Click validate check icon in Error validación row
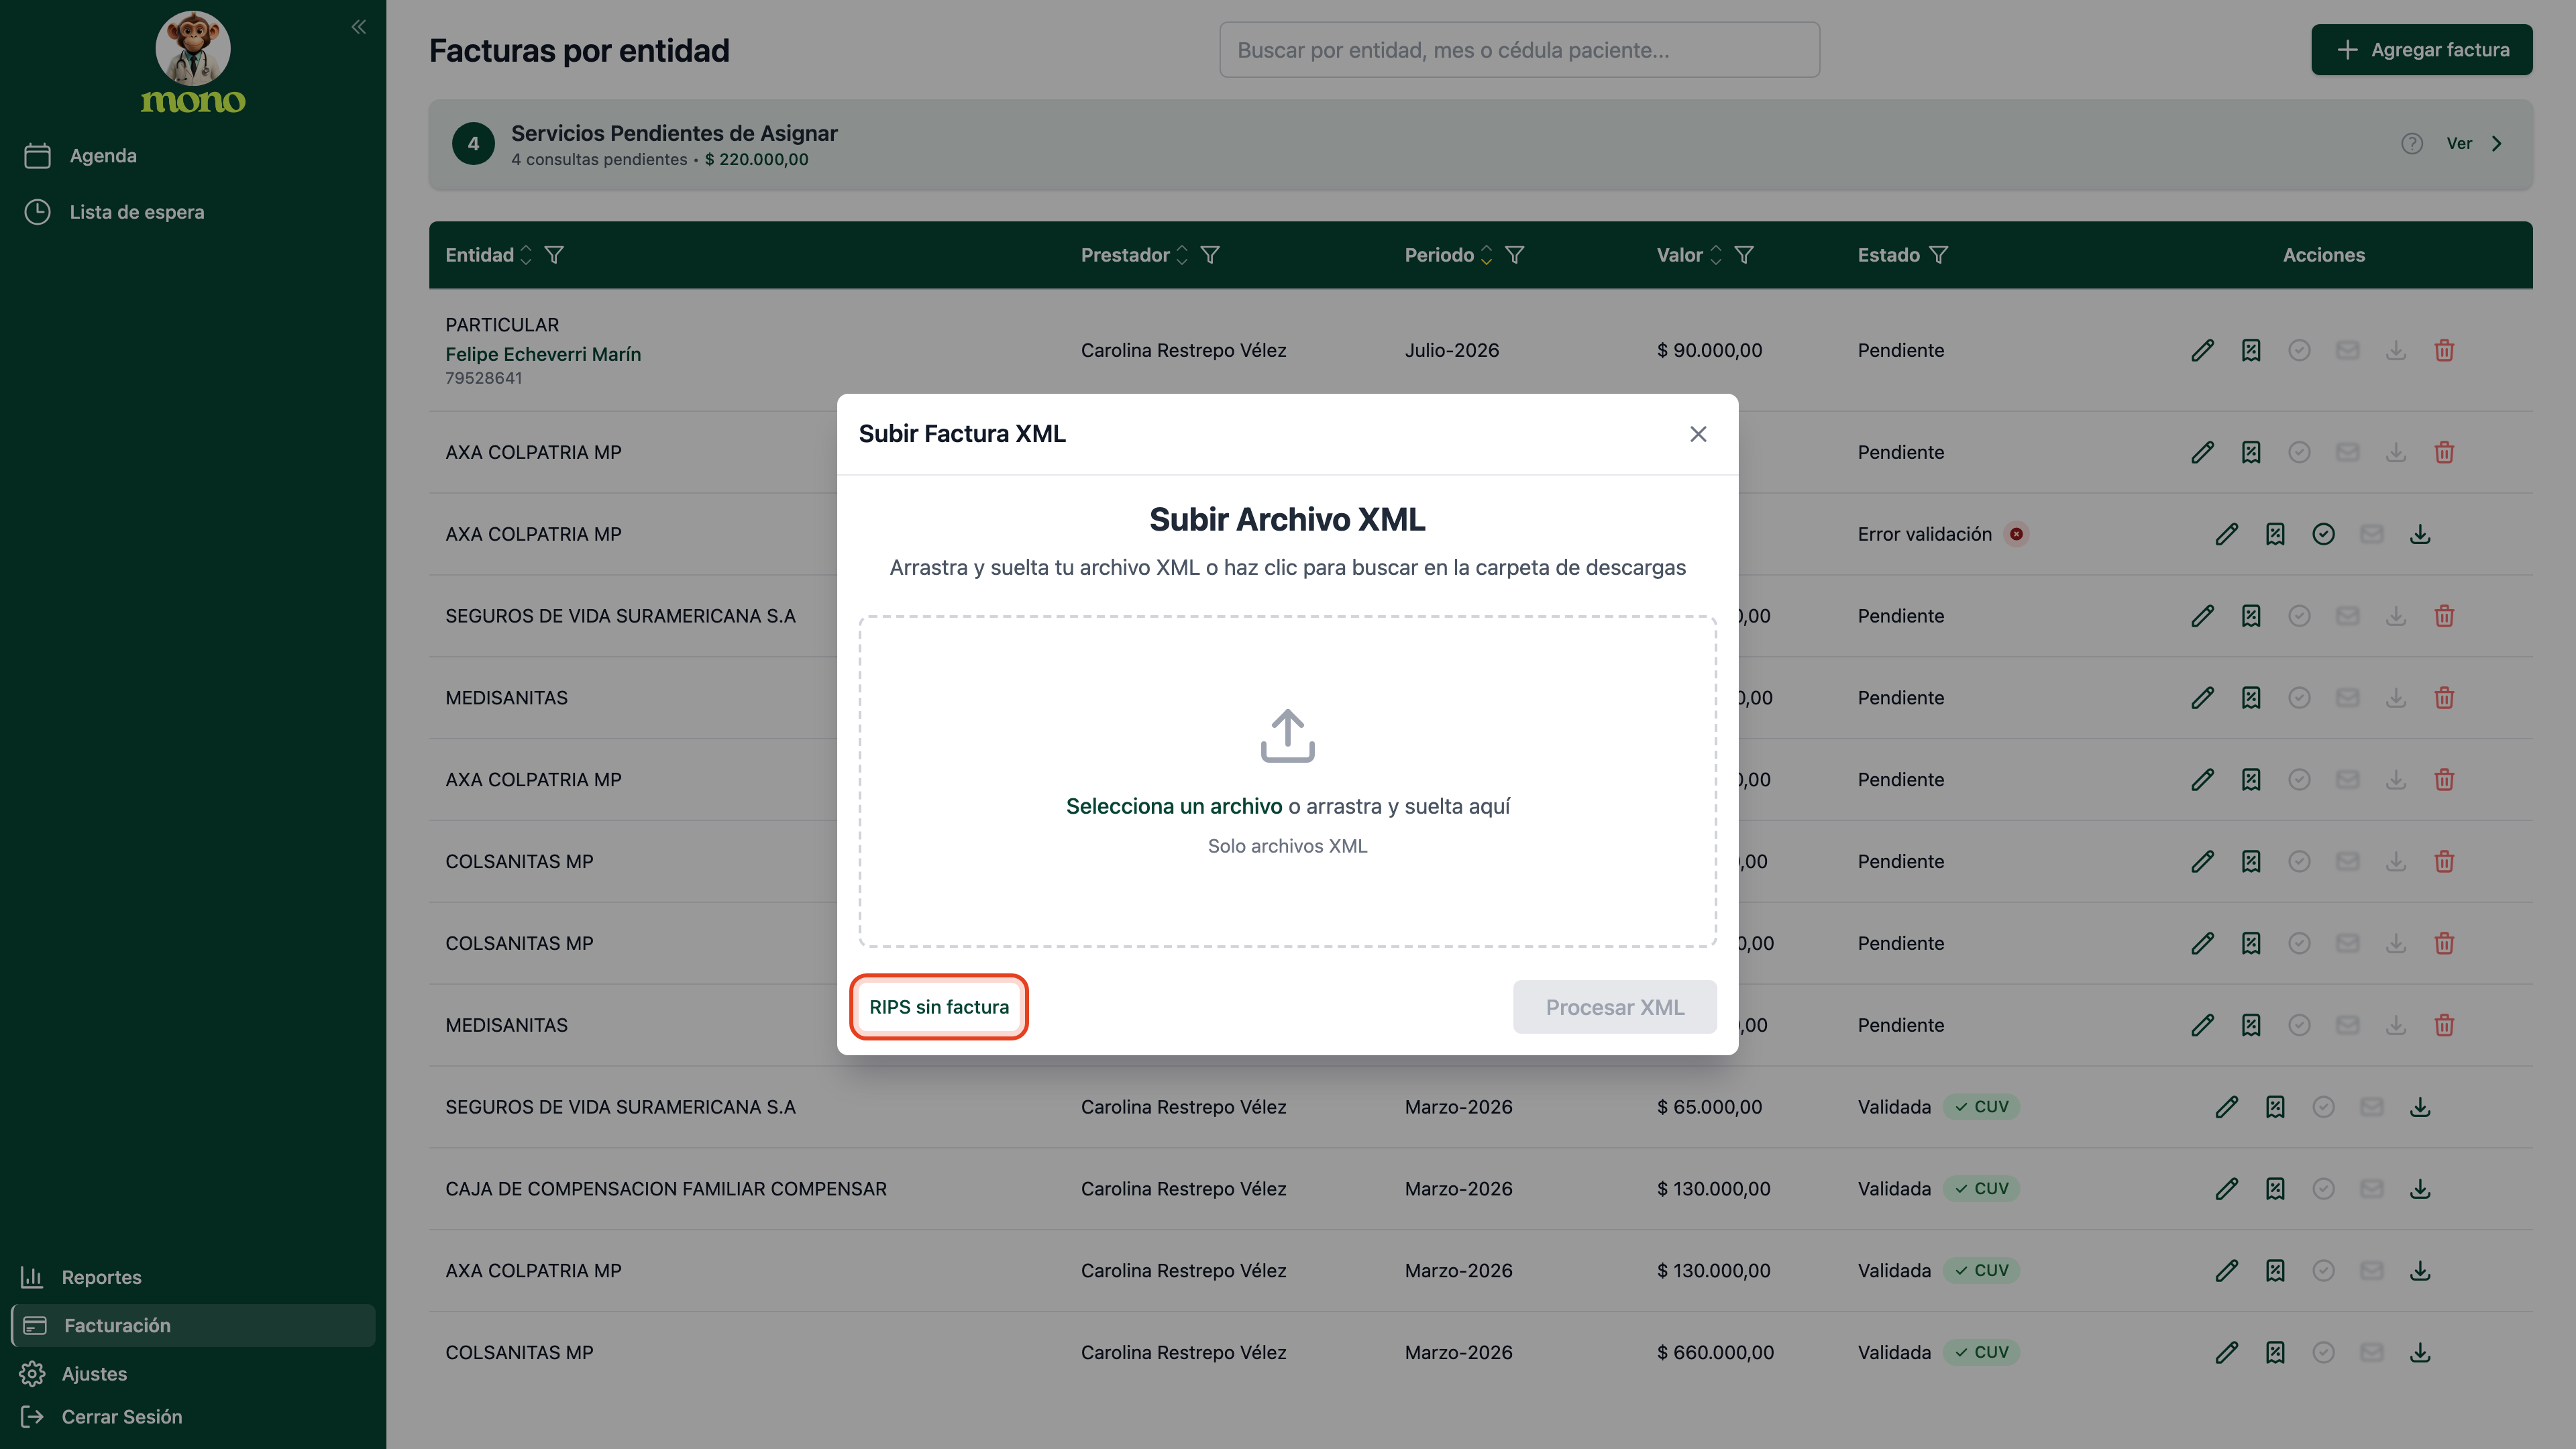The image size is (2576, 1449). [2323, 535]
